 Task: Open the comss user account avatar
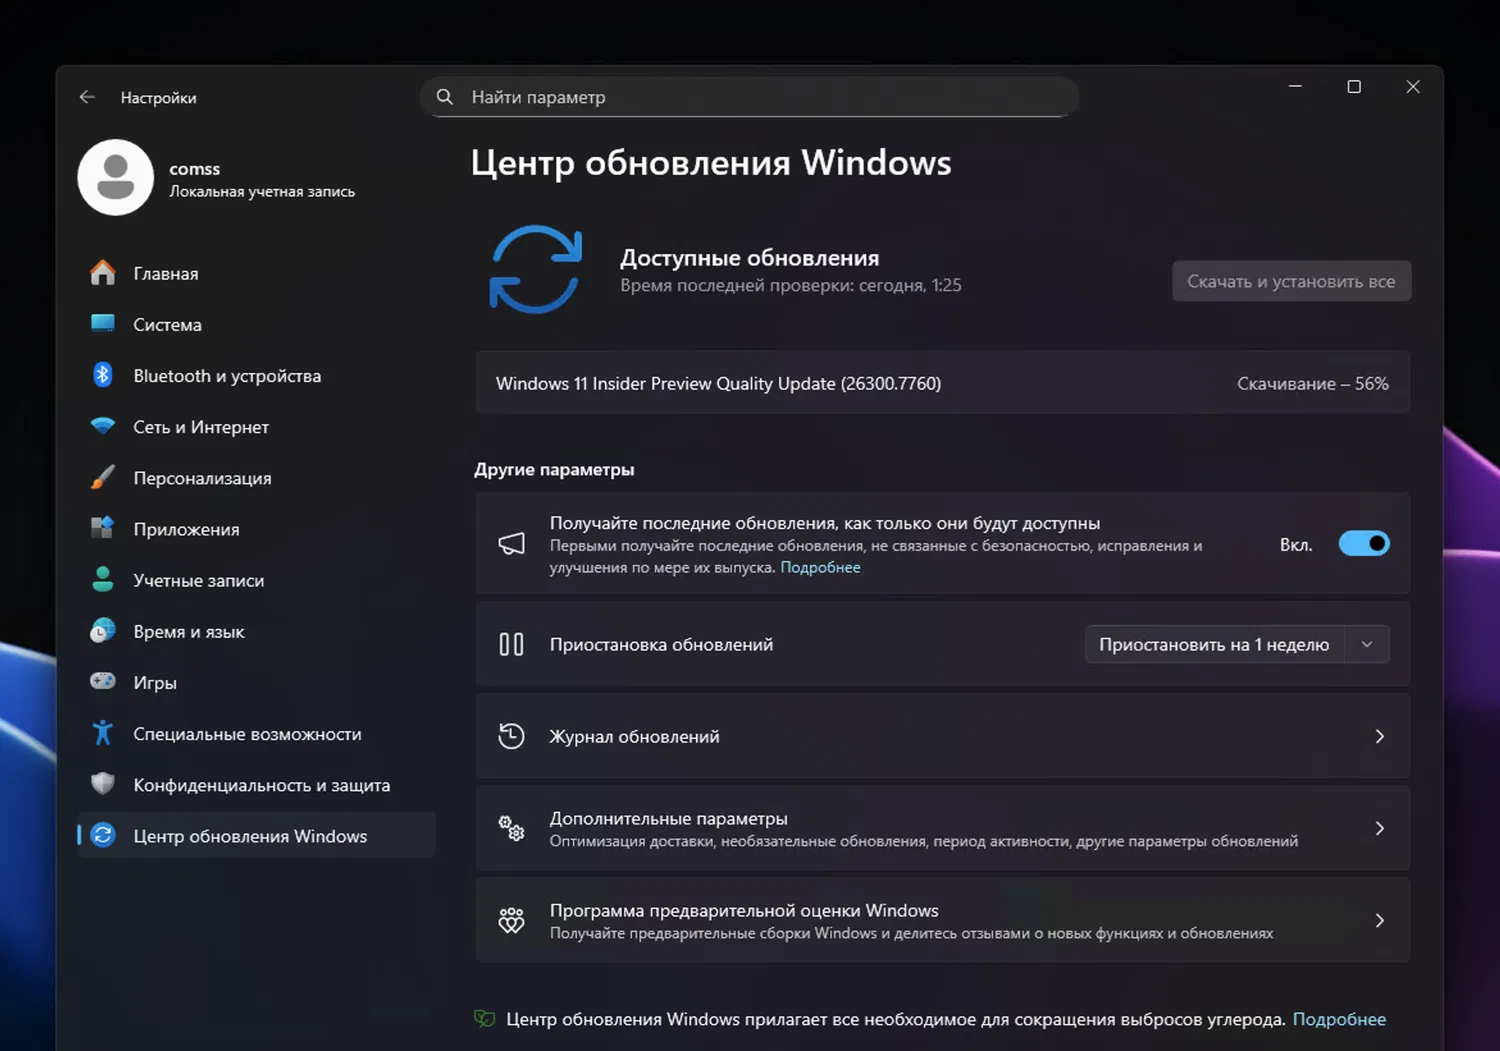(x=115, y=177)
